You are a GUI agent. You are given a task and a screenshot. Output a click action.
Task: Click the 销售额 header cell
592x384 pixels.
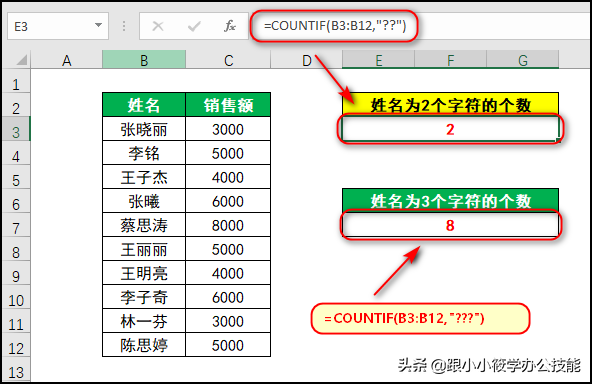(x=228, y=105)
